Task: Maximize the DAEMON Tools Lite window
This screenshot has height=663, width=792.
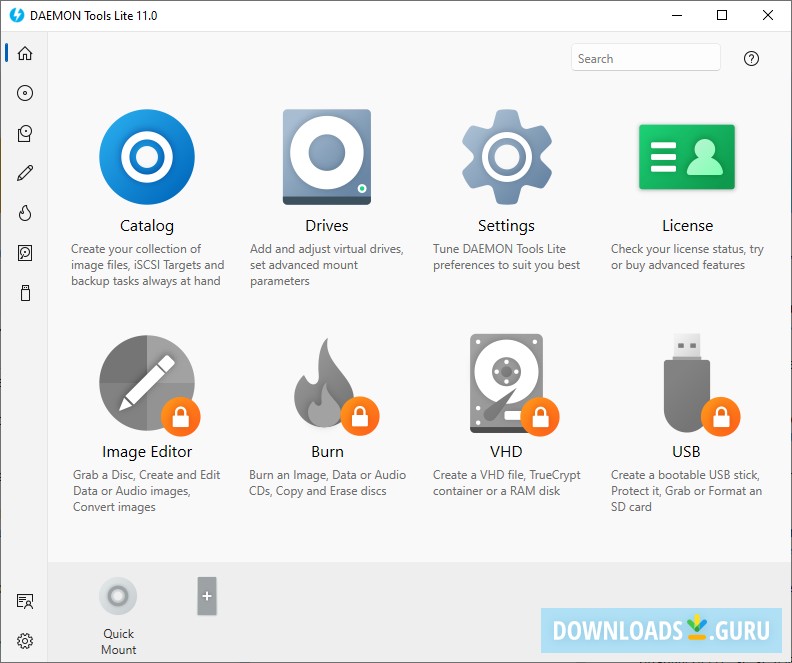Action: [722, 15]
